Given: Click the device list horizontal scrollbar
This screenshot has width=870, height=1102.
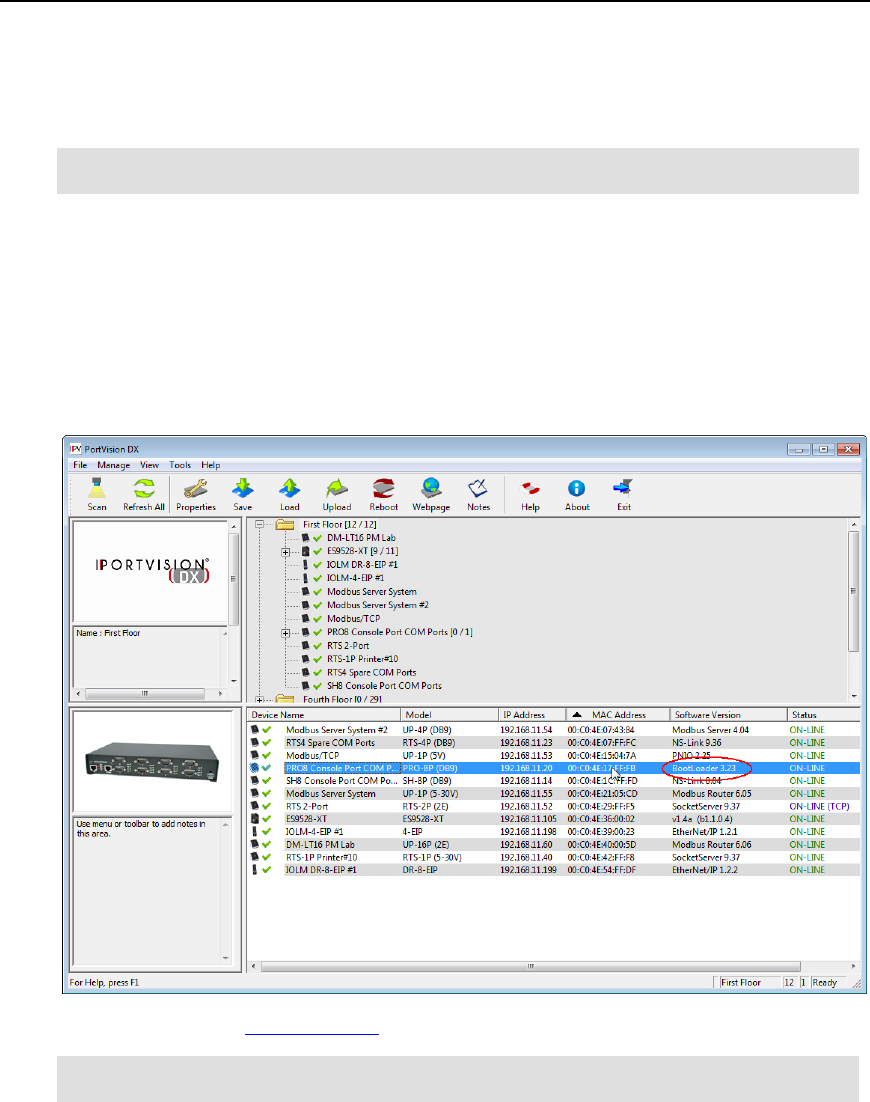Looking at the screenshot, I should point(531,966).
